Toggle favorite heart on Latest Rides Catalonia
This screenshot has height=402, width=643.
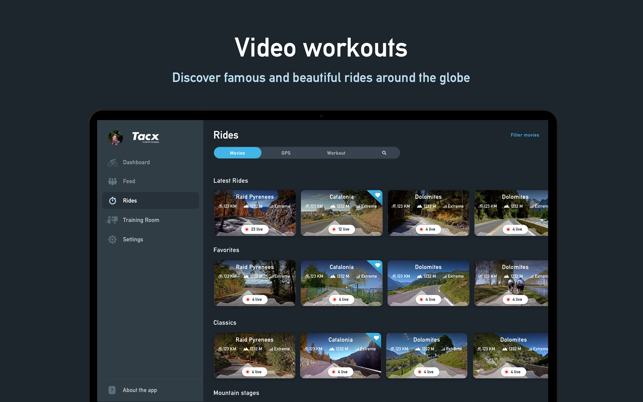coord(377,195)
